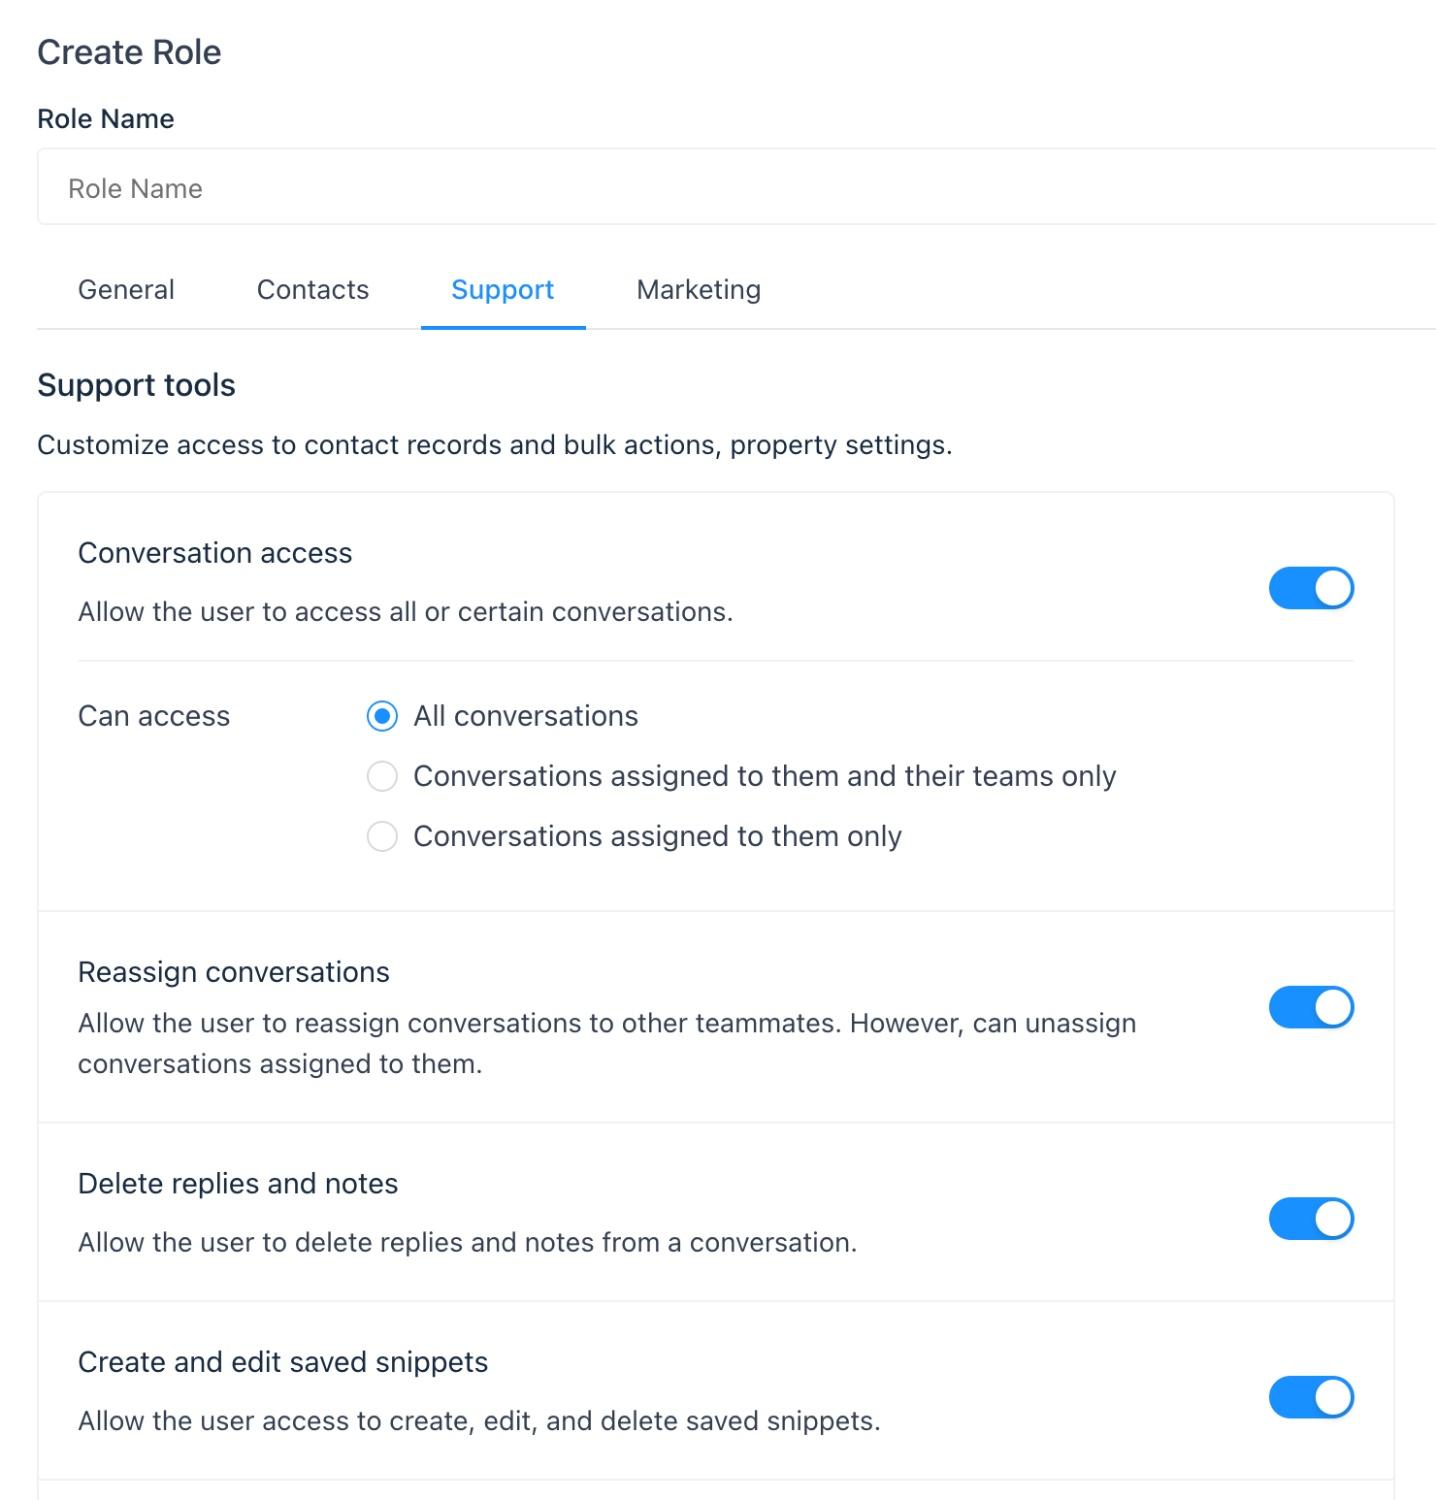1436x1500 pixels.
Task: Toggle the Delete replies and notes switch
Action: click(x=1311, y=1218)
